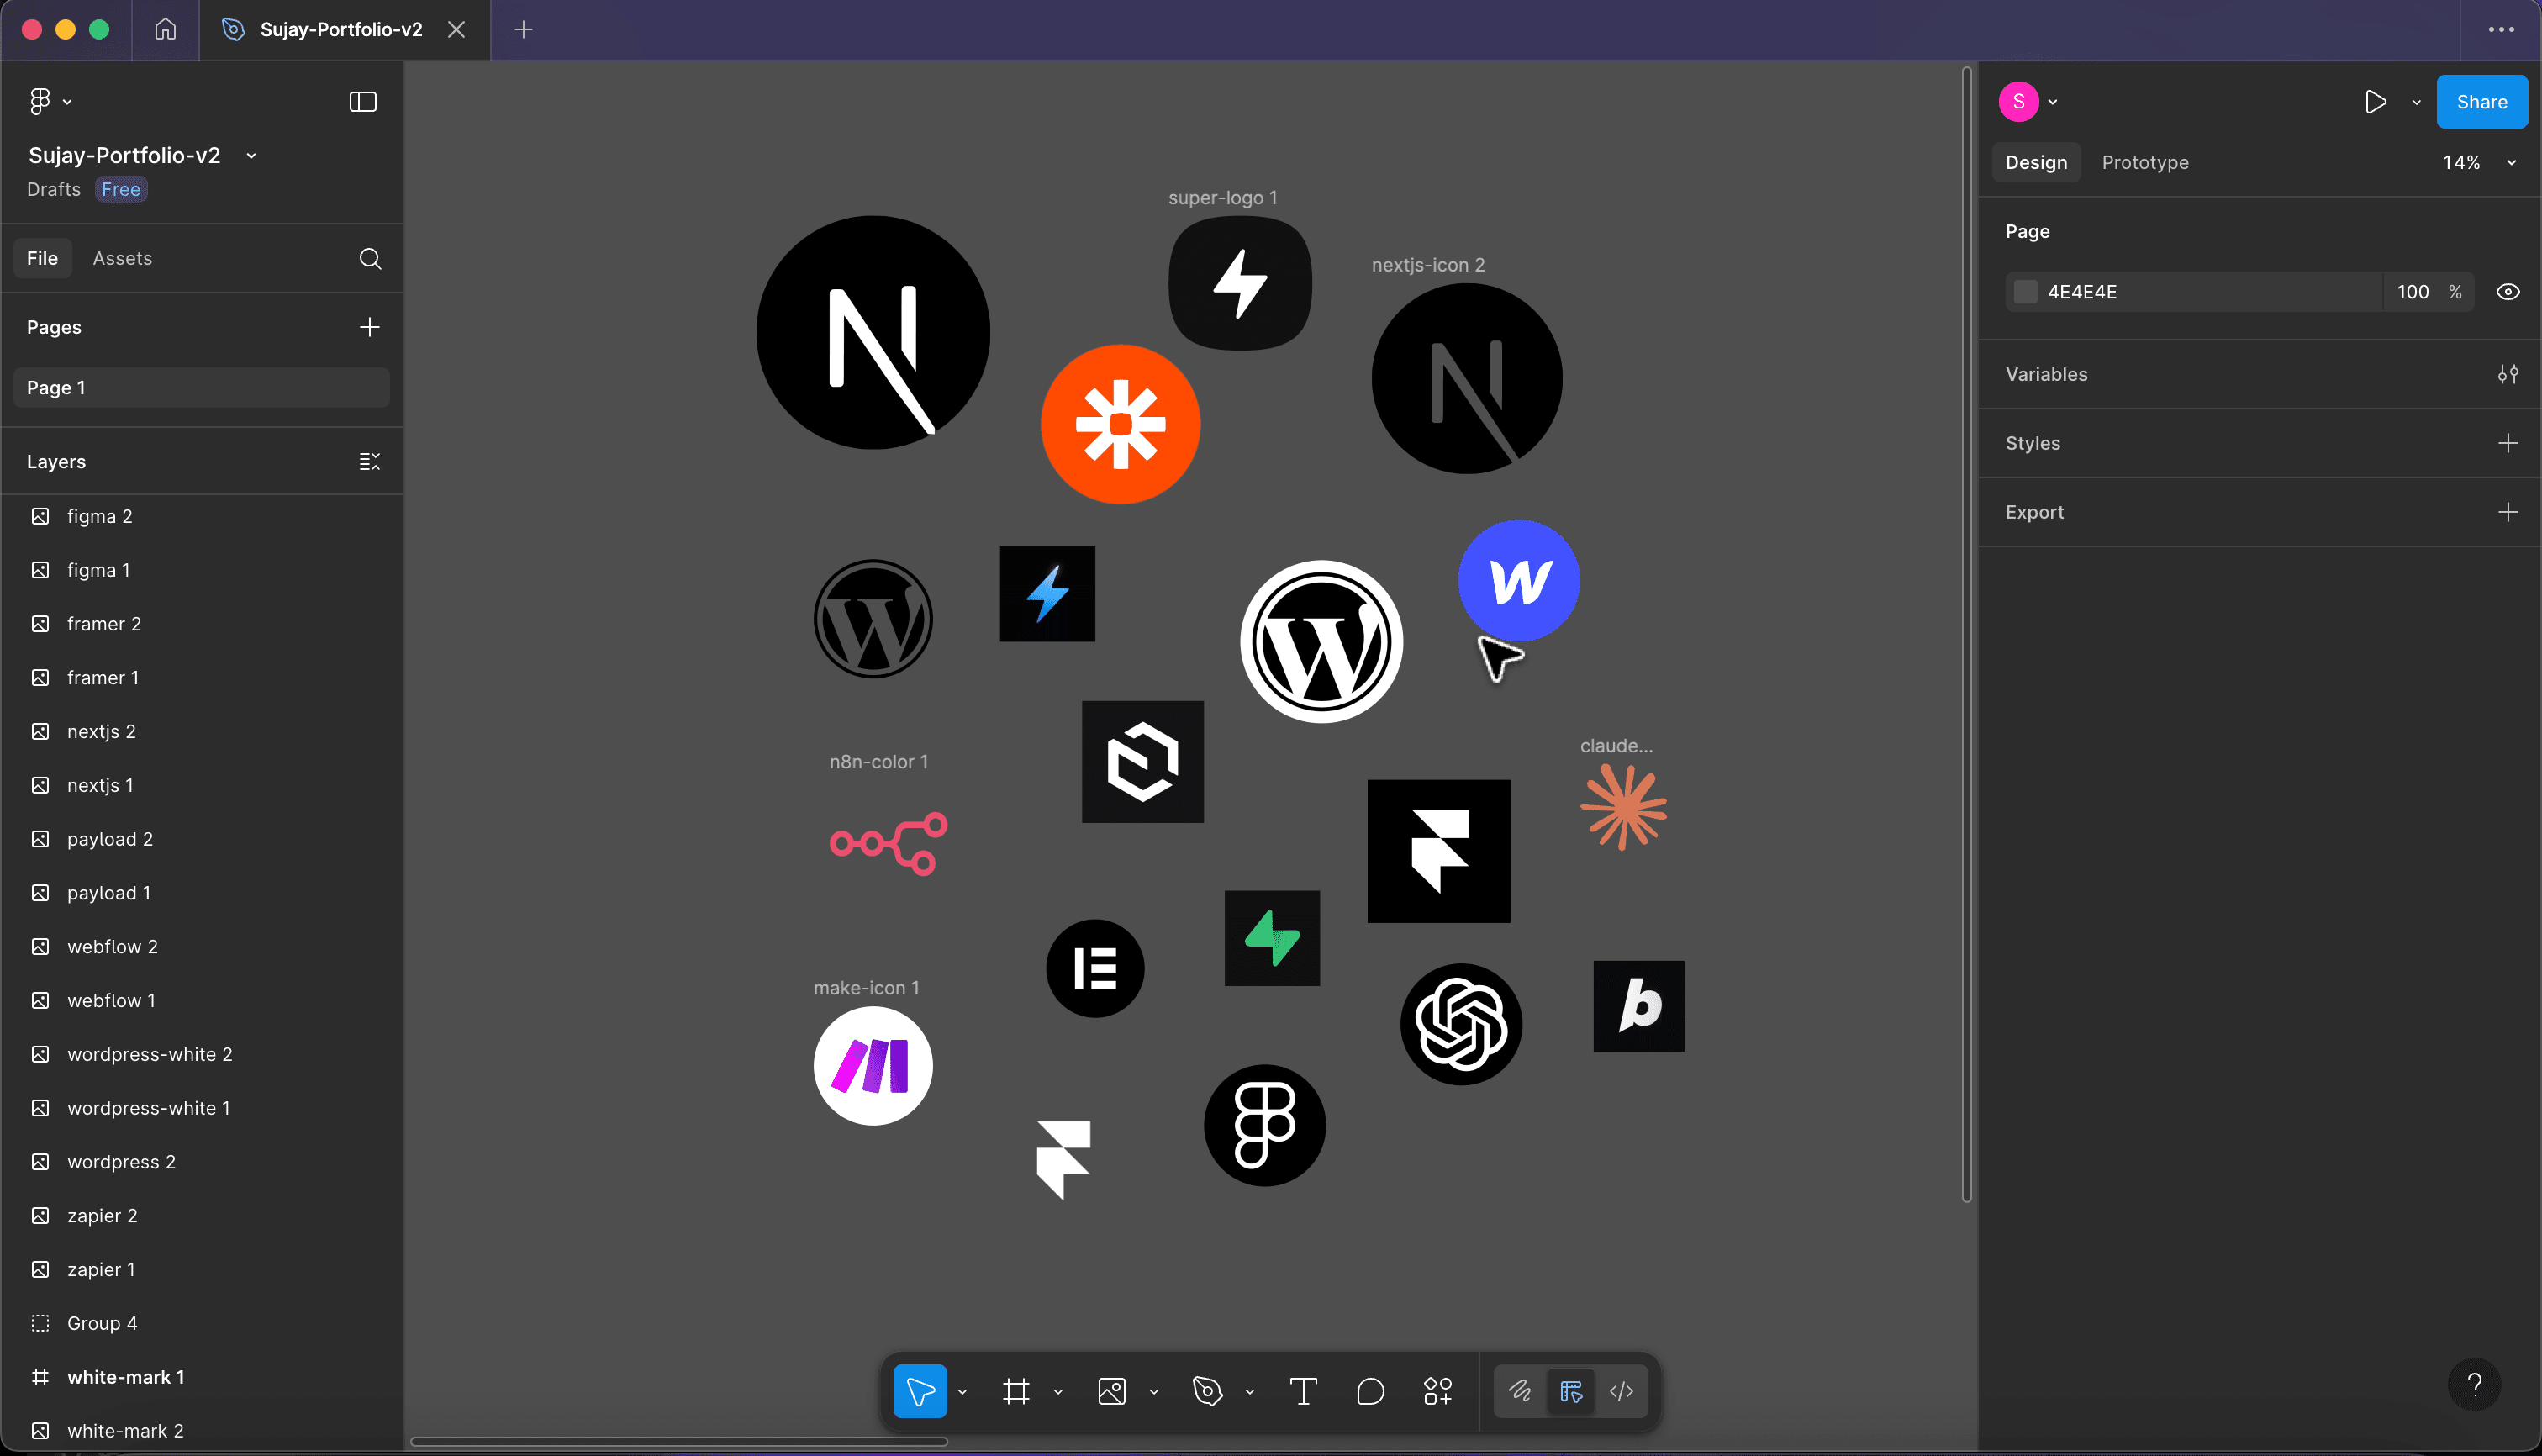Click the page color swatch 4E4E4E
Screen dimensions: 2542x1456
click(x=2025, y=292)
